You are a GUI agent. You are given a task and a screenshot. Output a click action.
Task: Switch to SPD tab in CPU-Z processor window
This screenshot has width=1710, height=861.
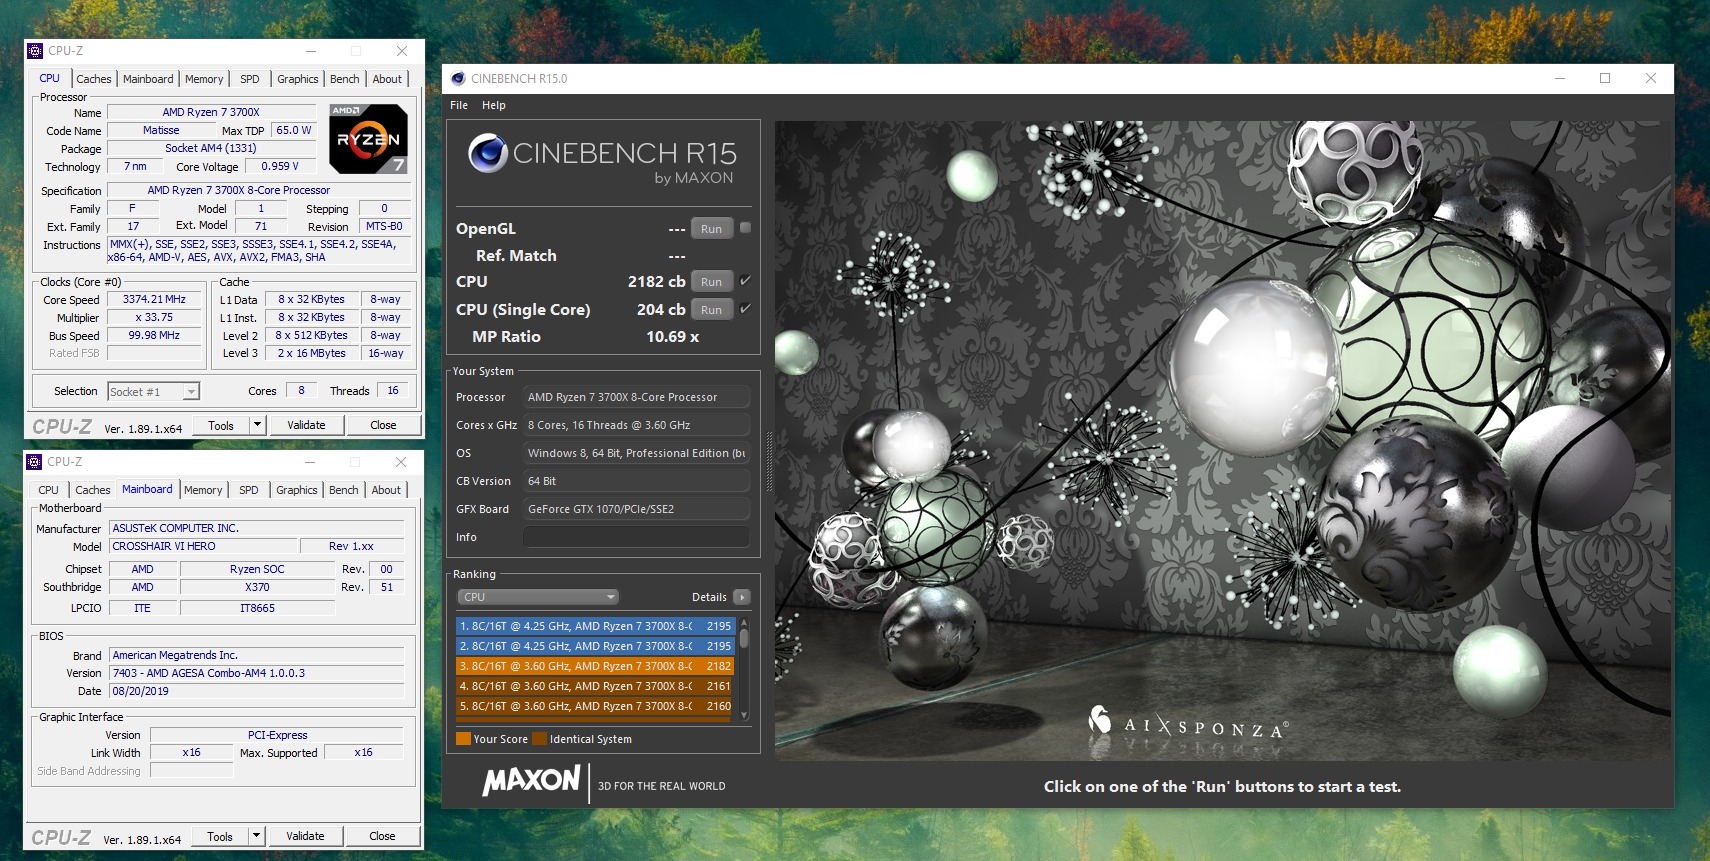coord(250,79)
